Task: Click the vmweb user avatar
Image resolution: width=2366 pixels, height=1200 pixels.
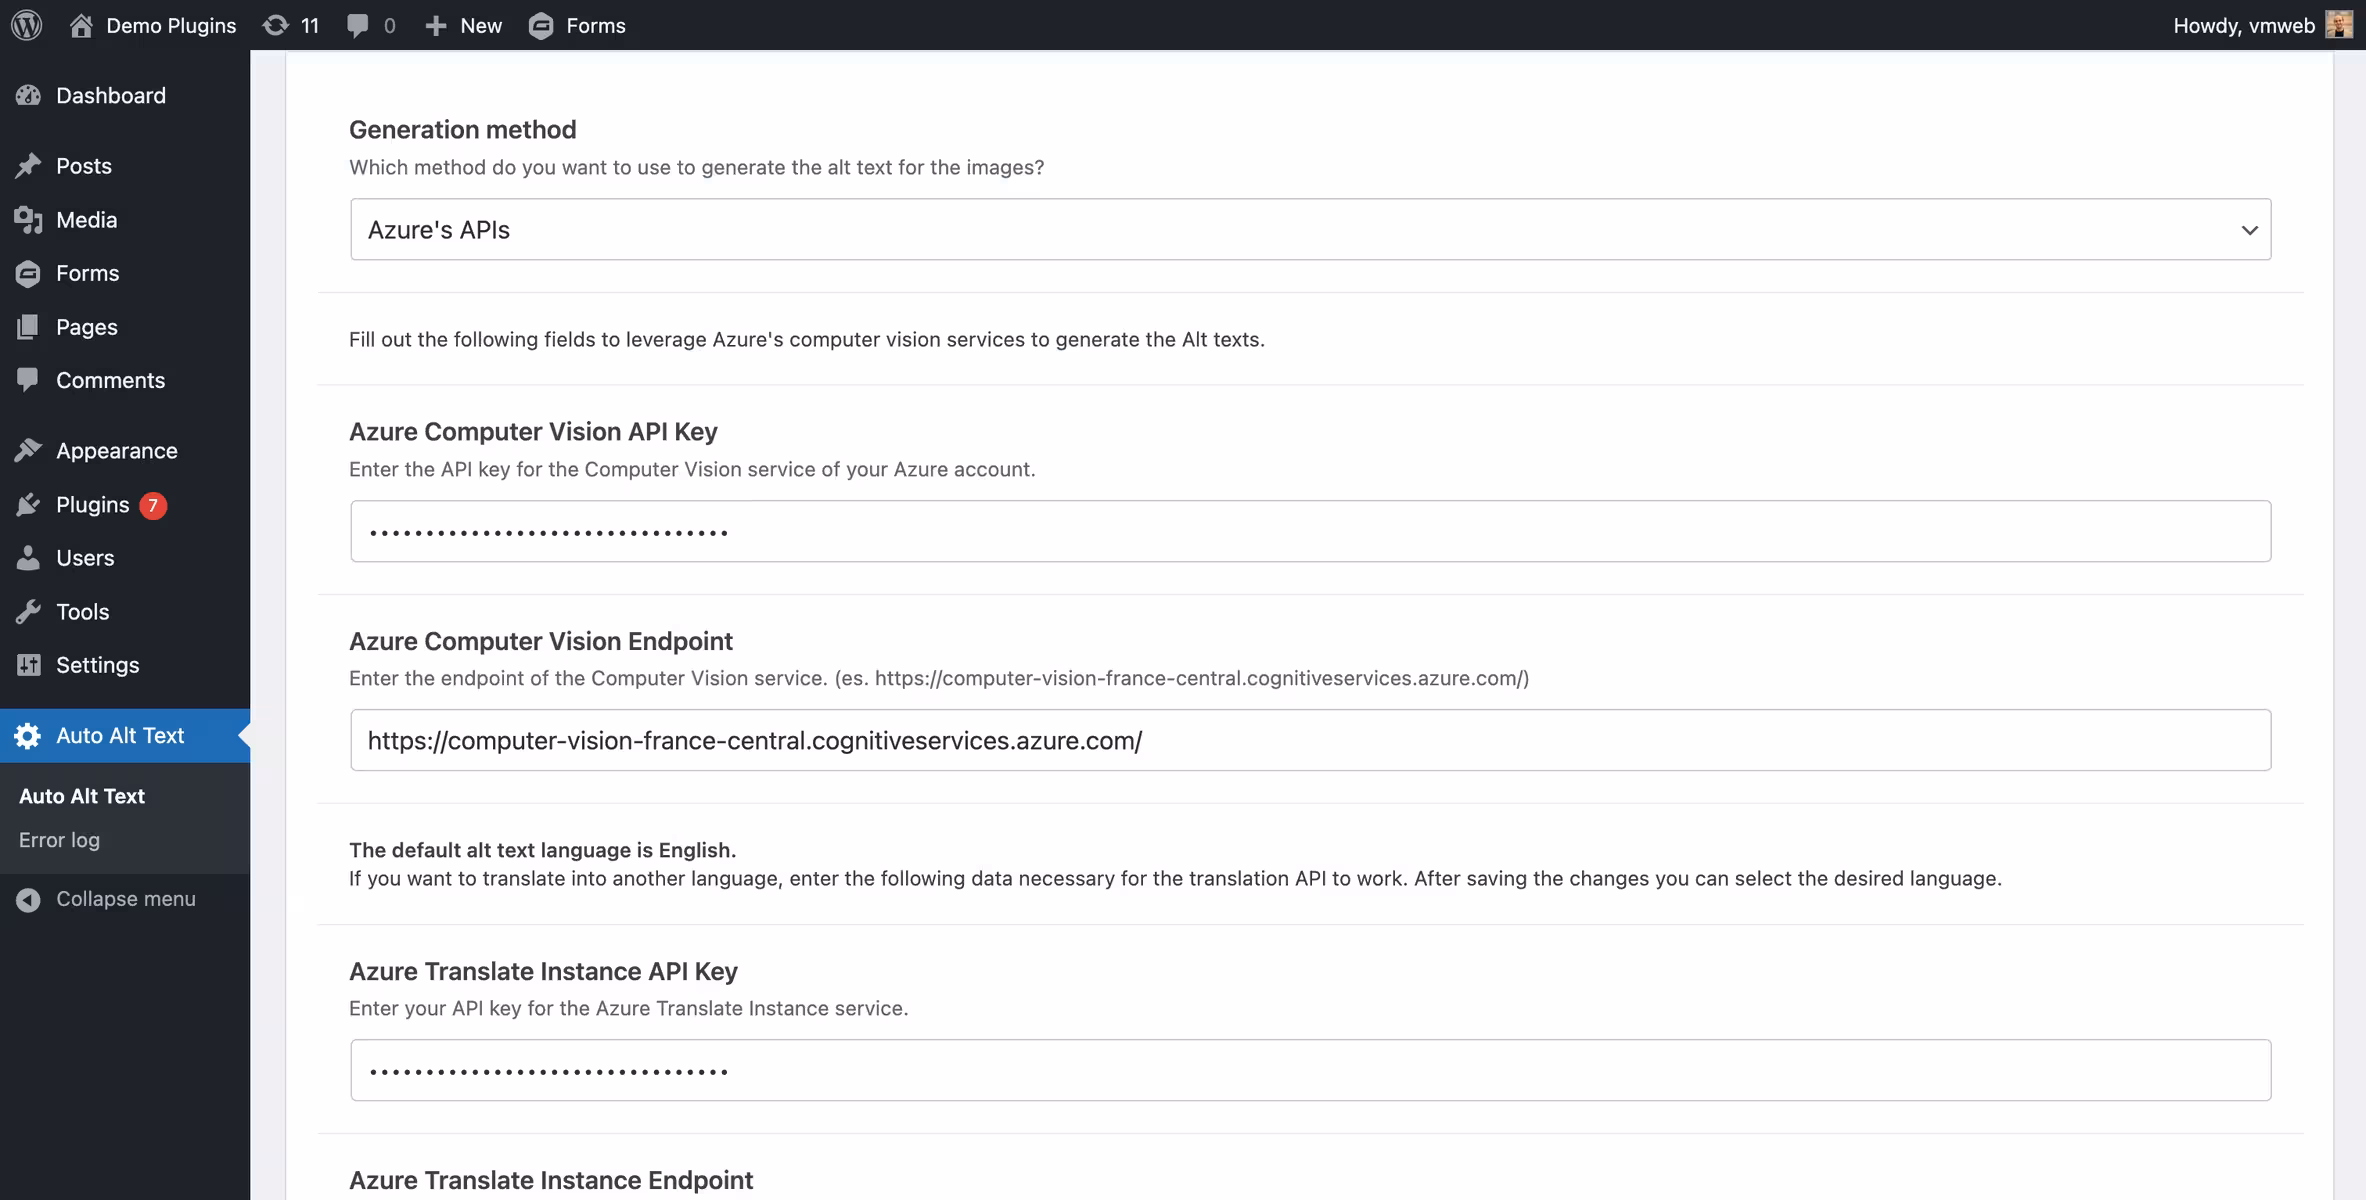Action: (x=2339, y=25)
